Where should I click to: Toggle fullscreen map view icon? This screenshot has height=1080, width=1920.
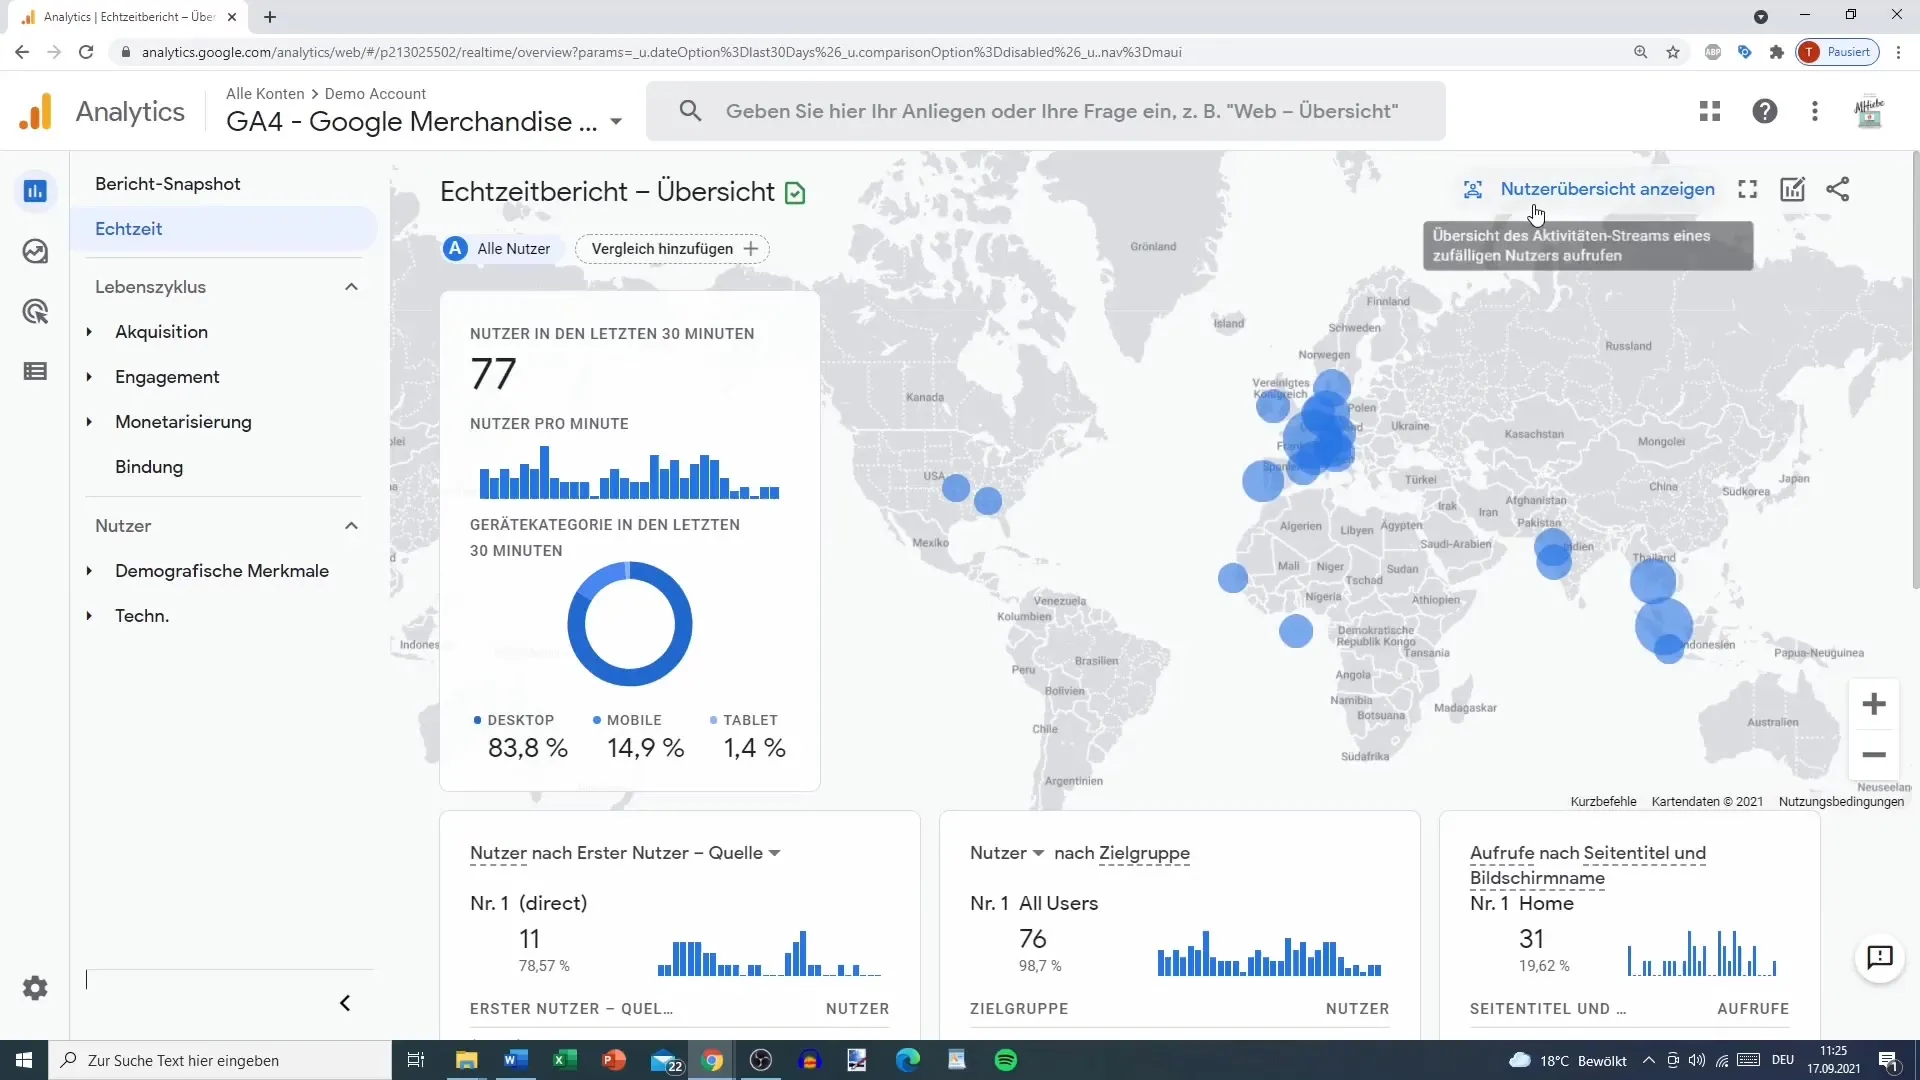pyautogui.click(x=1747, y=189)
